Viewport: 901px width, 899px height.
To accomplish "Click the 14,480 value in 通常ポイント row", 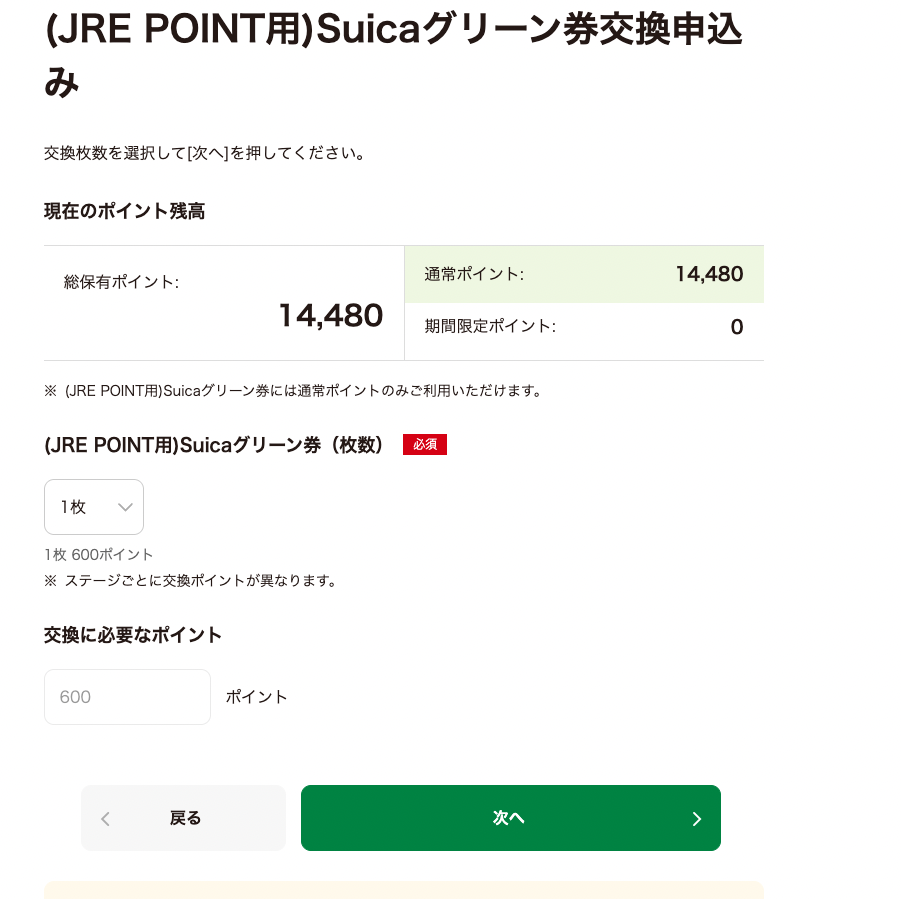I will click(x=709, y=274).
